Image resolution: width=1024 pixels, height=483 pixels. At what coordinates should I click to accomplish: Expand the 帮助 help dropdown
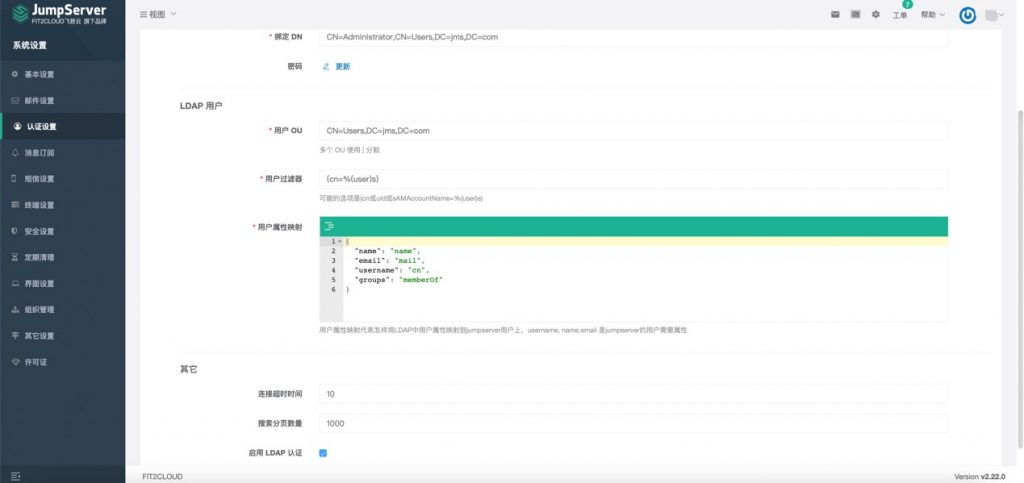tap(933, 14)
